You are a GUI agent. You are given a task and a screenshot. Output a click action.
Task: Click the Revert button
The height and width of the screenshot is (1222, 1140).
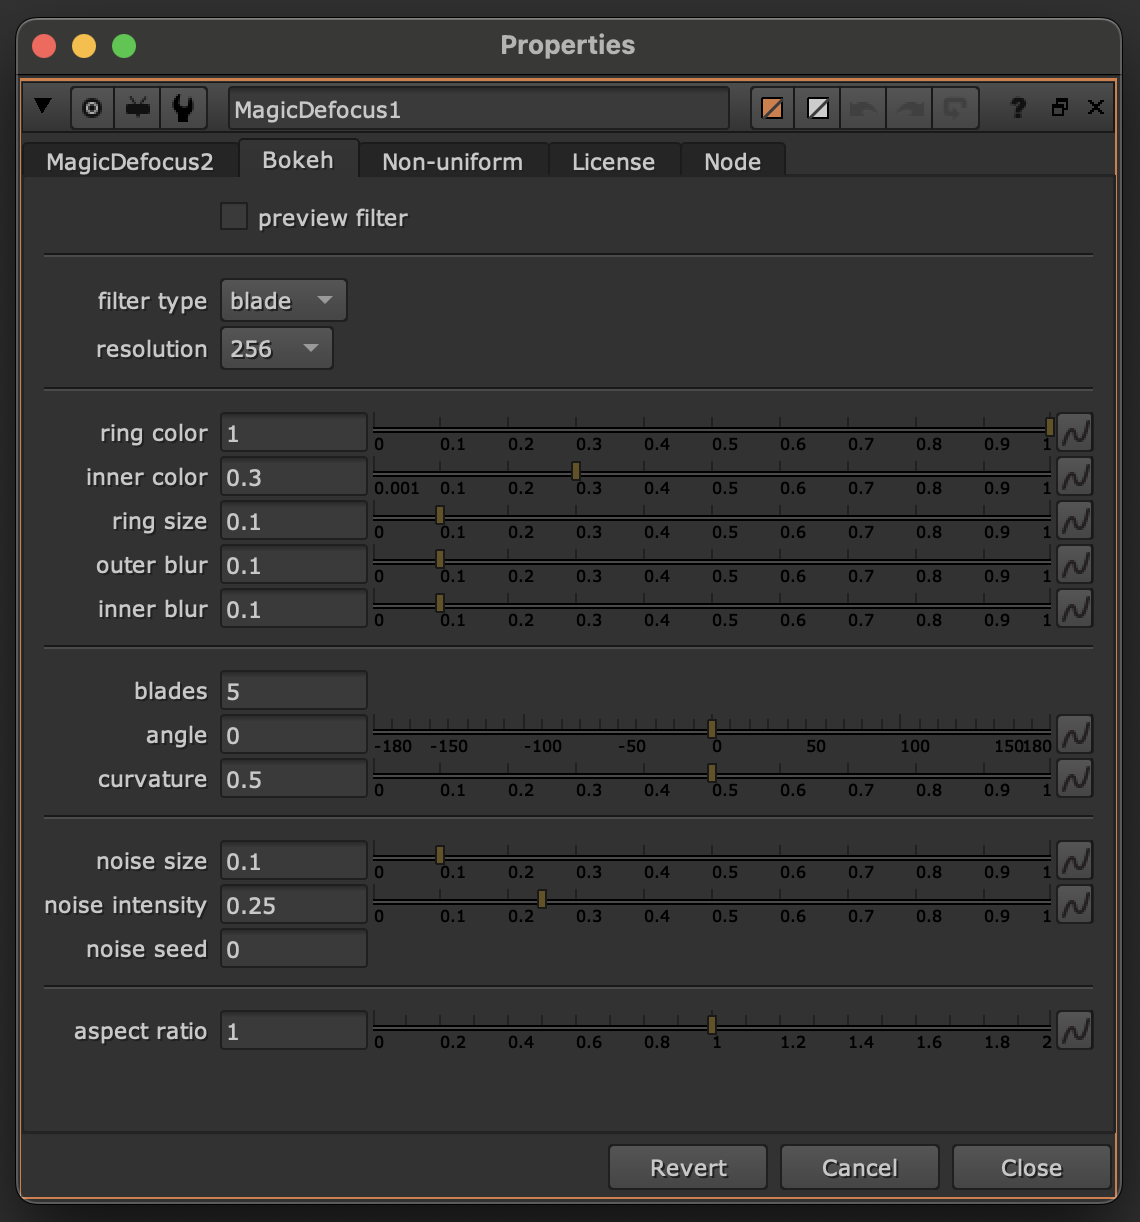coord(688,1168)
